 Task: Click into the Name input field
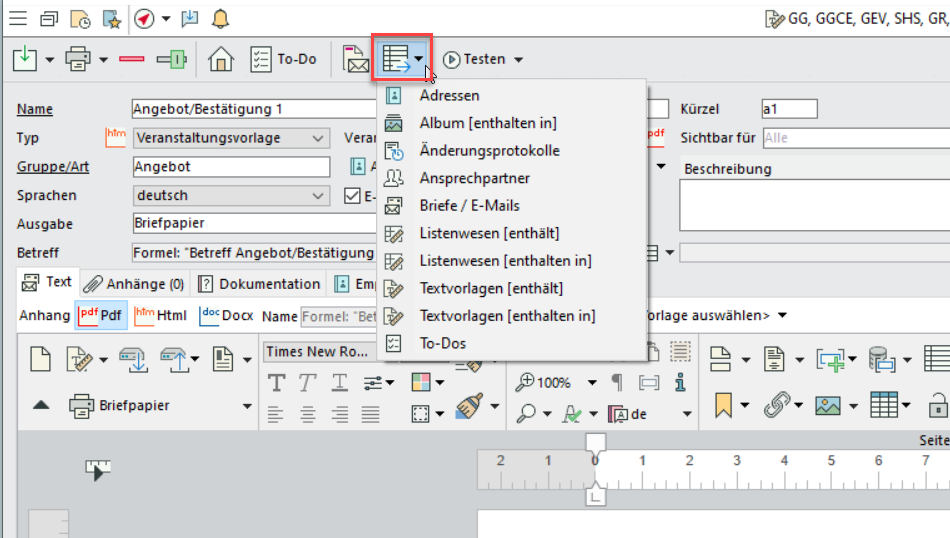250,109
